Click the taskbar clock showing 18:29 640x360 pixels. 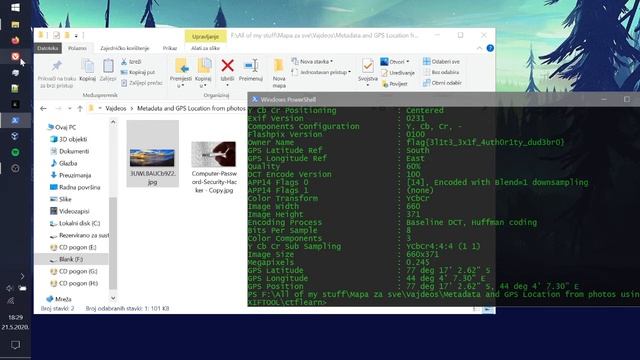(15, 317)
